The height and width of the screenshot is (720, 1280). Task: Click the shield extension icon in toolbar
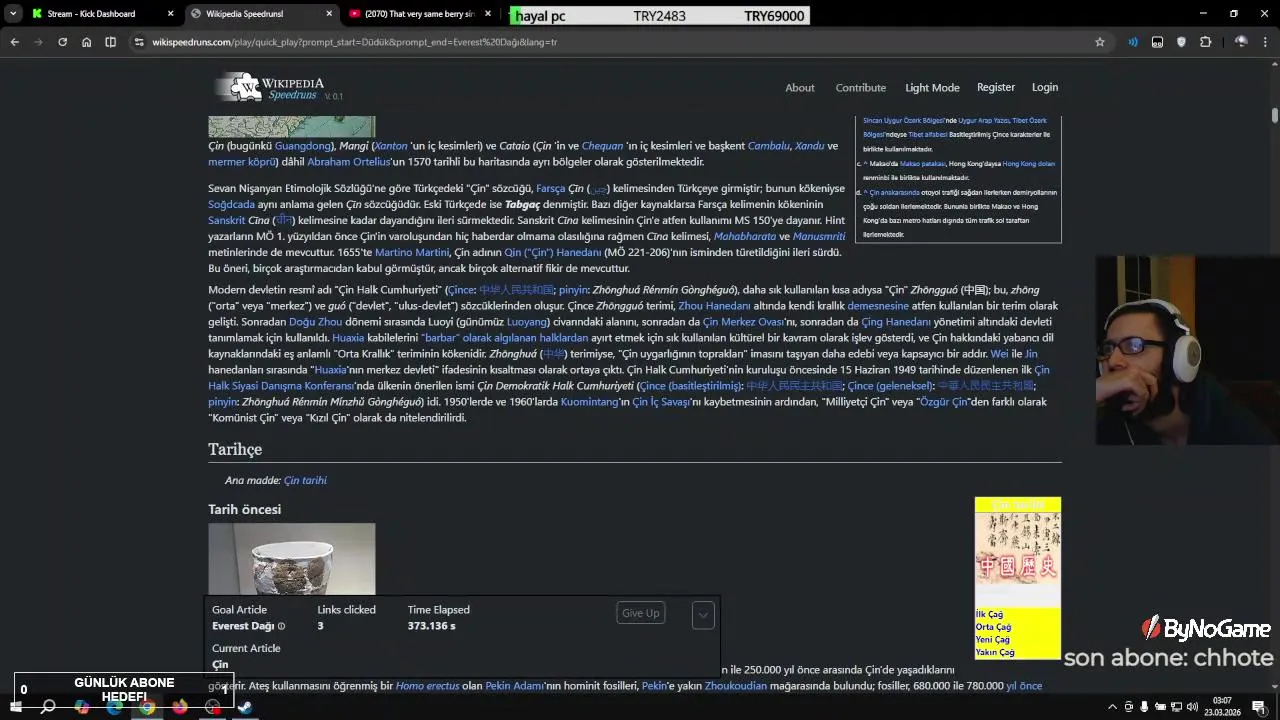tap(1181, 42)
